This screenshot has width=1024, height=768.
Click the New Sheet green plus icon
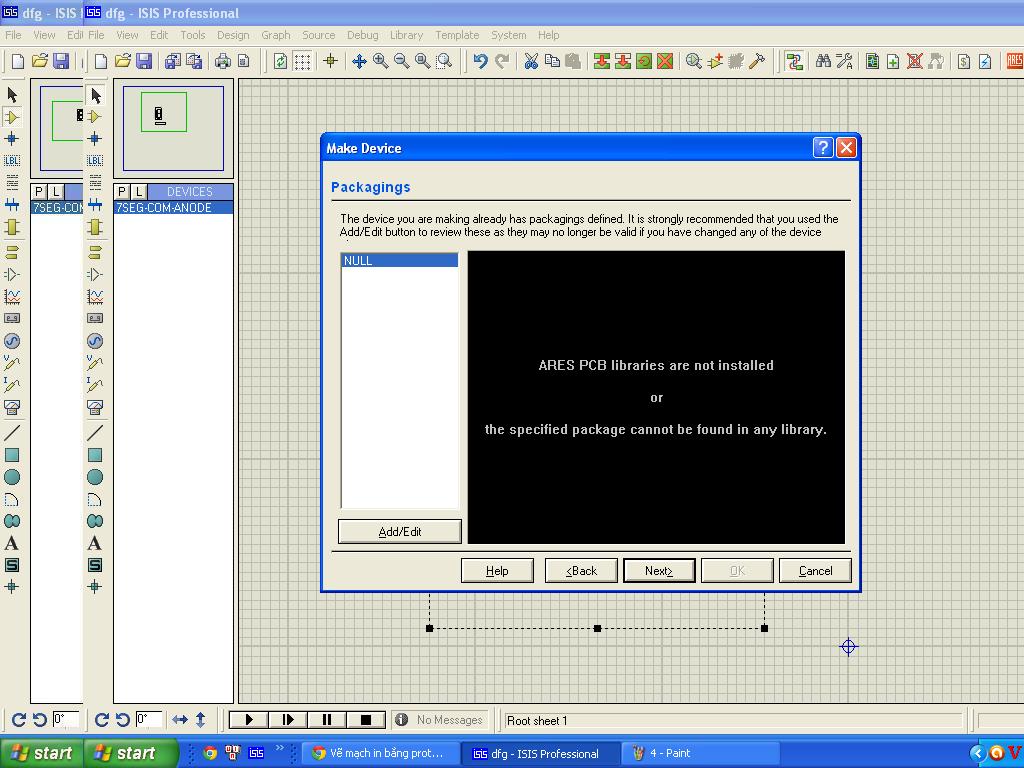(x=893, y=61)
